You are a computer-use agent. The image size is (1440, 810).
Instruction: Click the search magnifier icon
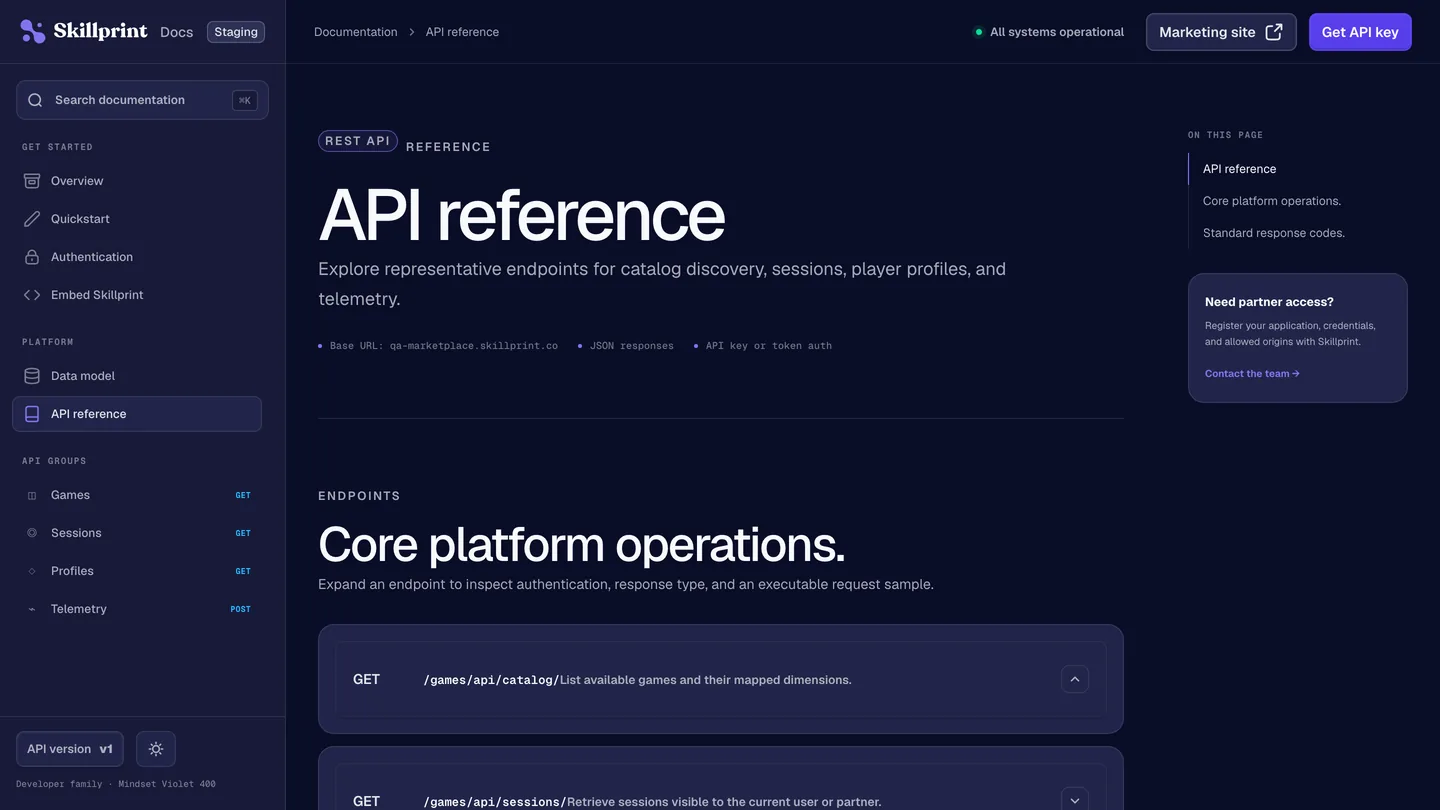point(35,100)
